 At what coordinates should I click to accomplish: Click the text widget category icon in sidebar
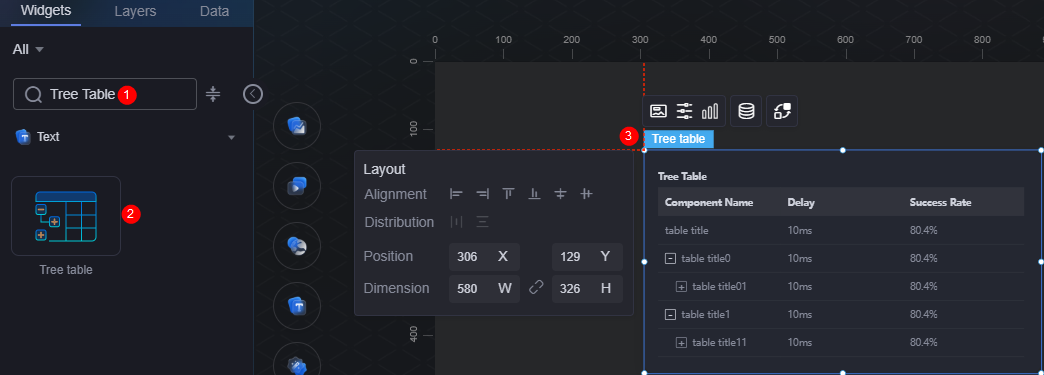click(296, 306)
